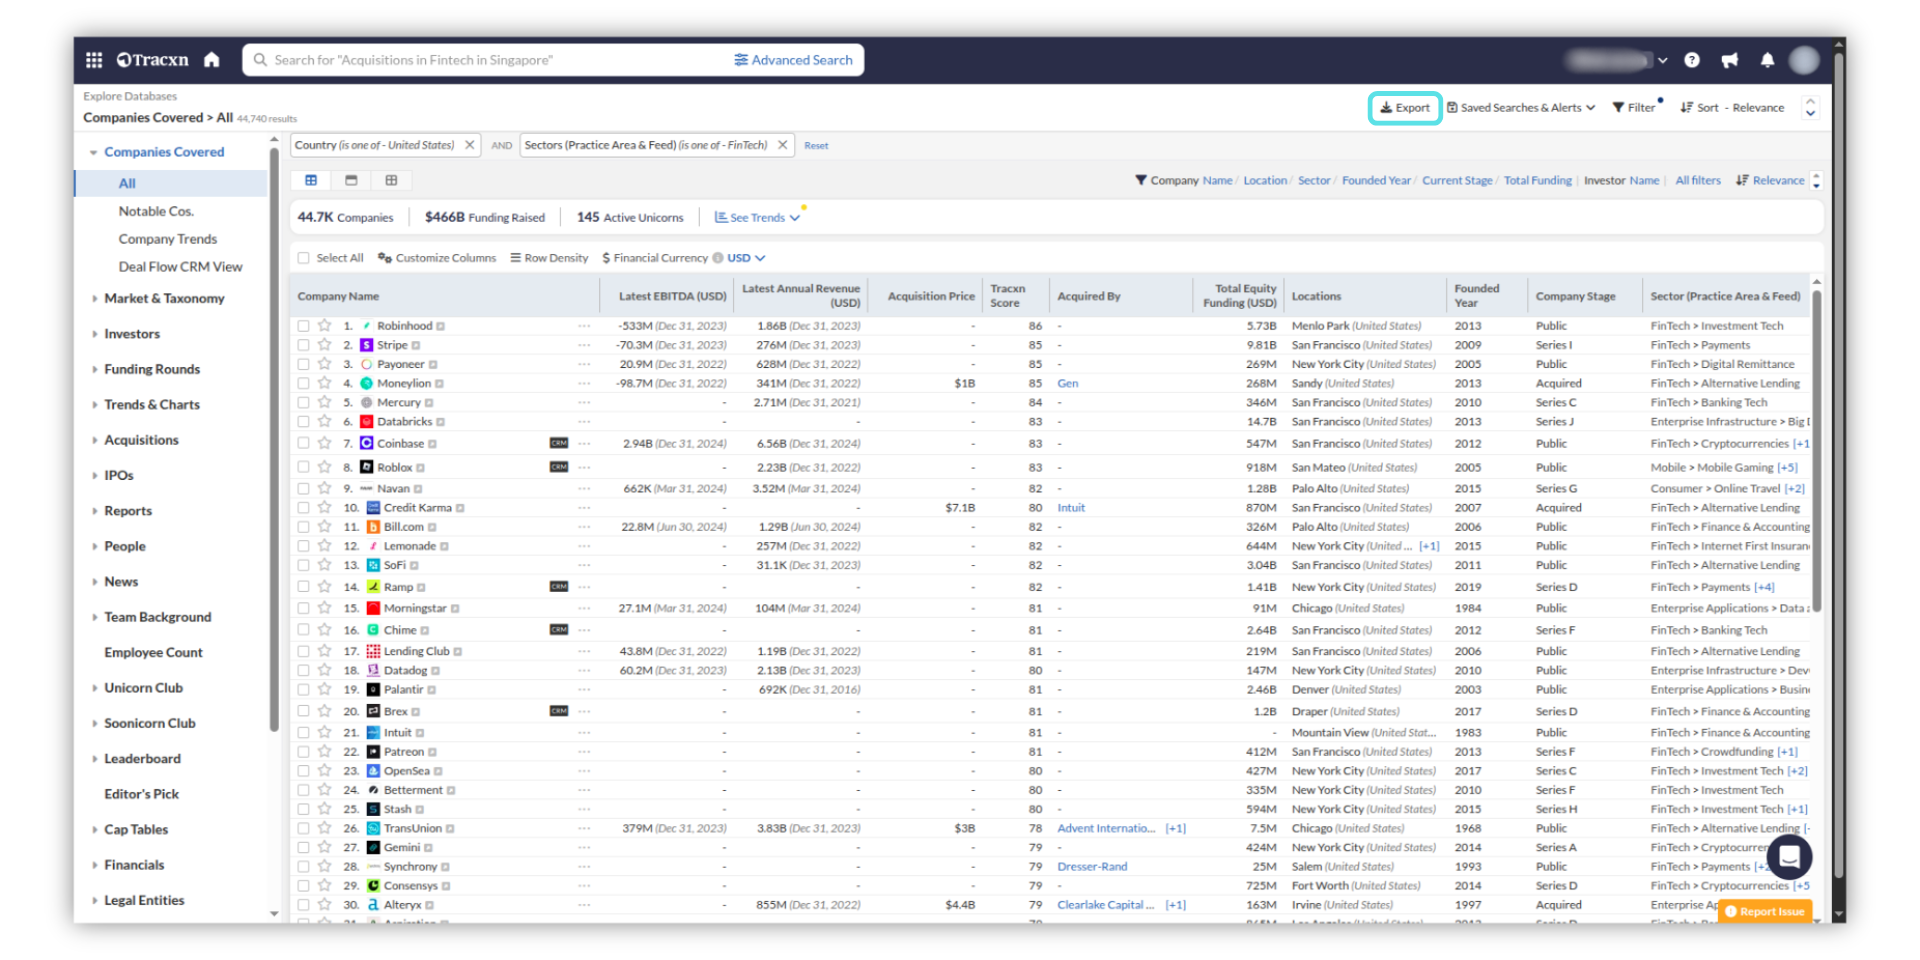Go to Tracxn home icon

tap(212, 60)
